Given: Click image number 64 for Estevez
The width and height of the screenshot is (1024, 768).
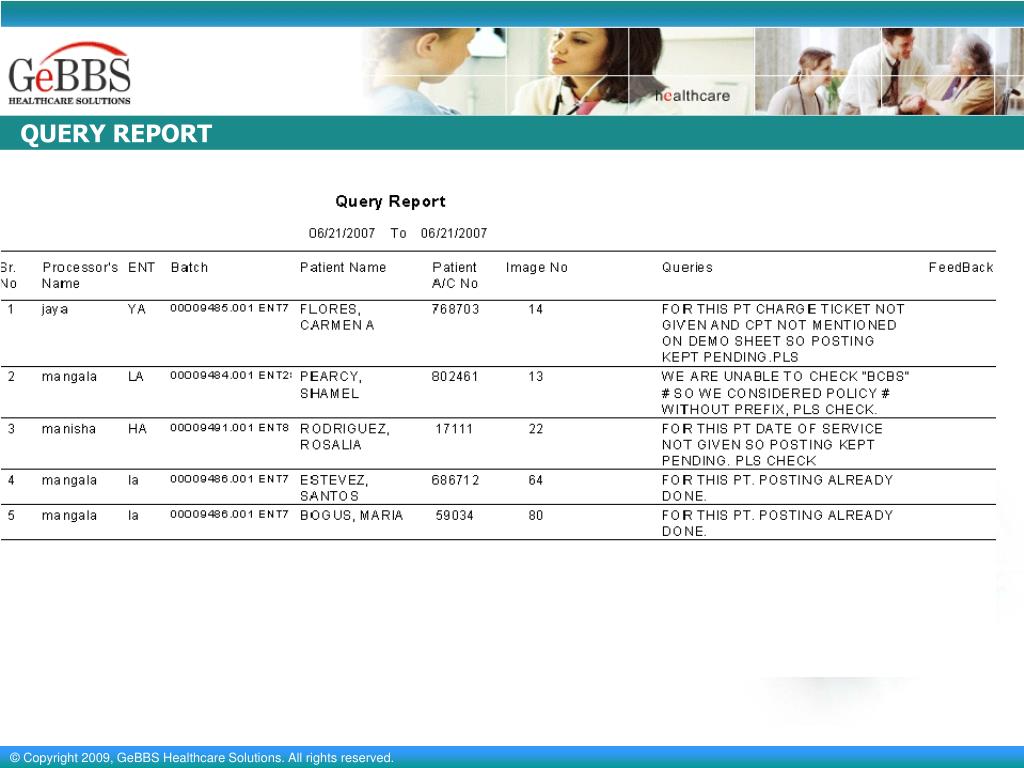Looking at the screenshot, I should pos(536,480).
